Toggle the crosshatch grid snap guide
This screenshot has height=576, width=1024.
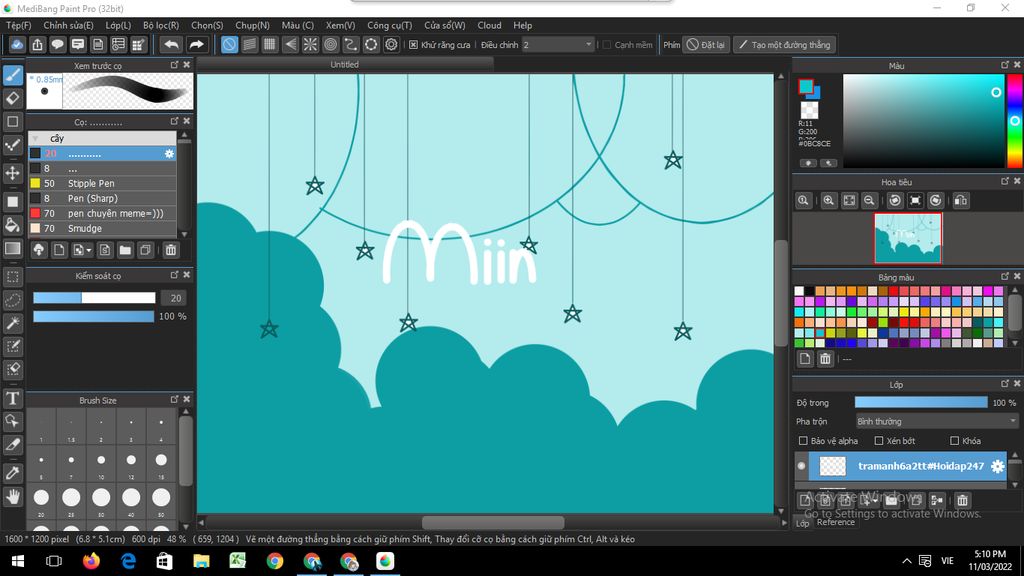point(270,44)
